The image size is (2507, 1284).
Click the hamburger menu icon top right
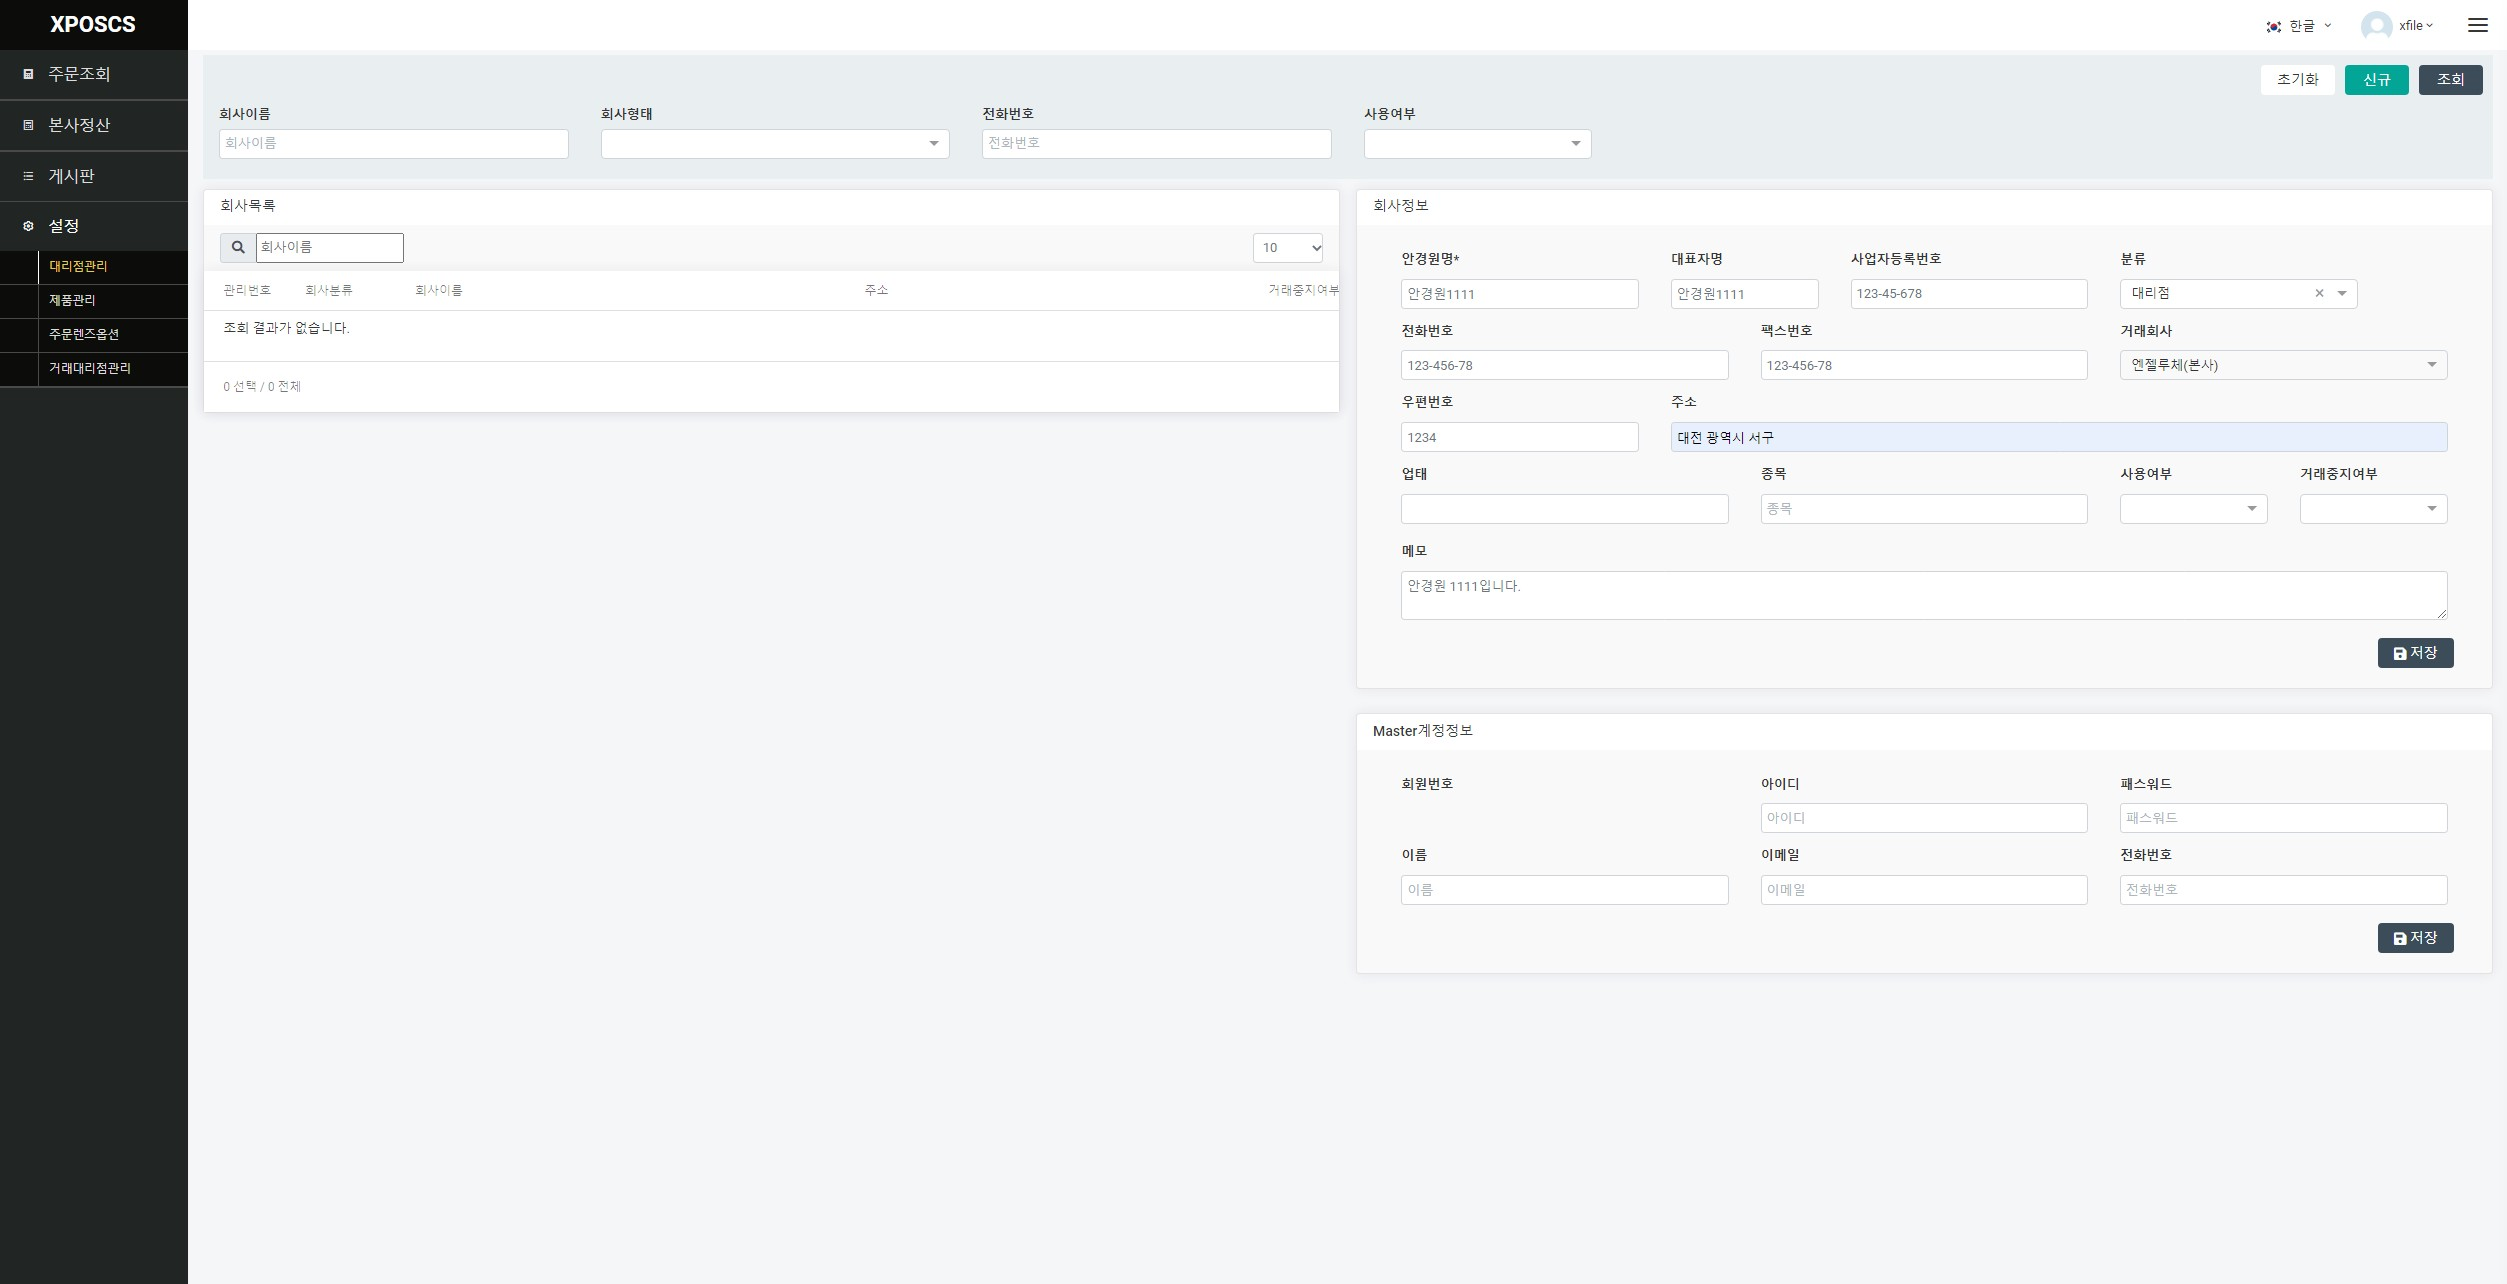click(x=2477, y=25)
